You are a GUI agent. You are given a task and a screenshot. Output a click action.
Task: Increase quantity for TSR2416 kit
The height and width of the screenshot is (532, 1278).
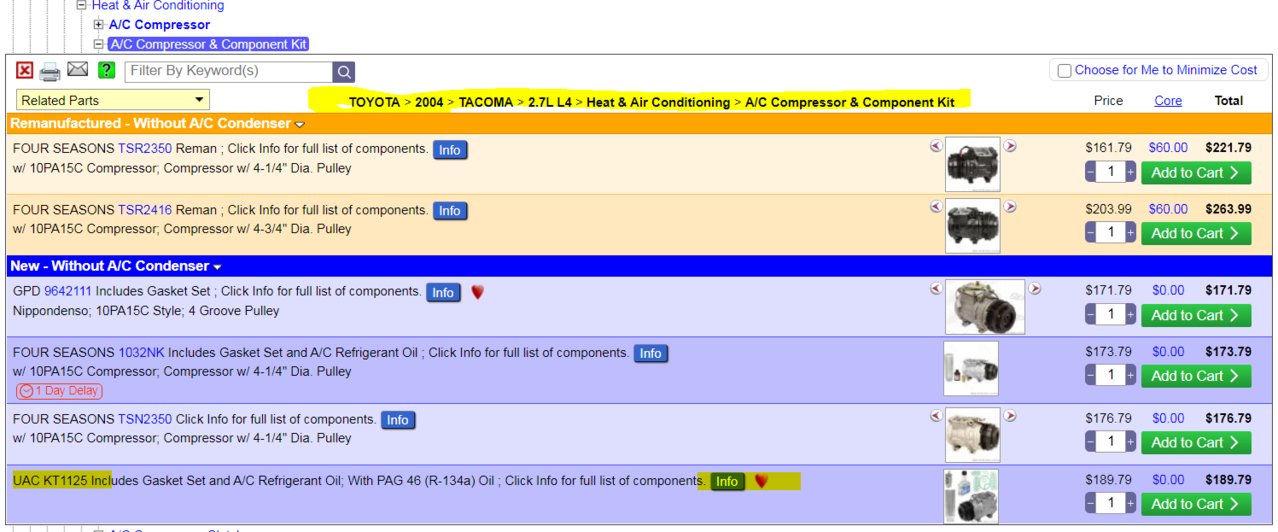(x=1131, y=233)
